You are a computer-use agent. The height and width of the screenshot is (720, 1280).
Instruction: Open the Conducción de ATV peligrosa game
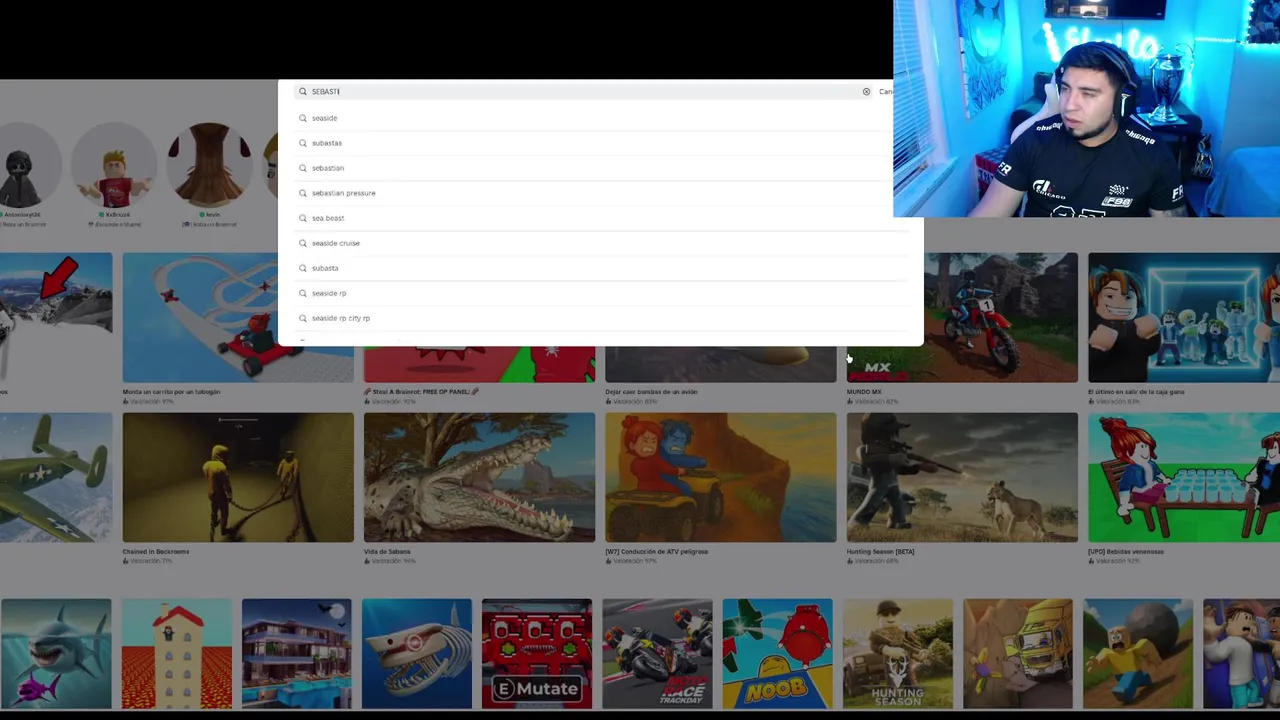(x=720, y=477)
